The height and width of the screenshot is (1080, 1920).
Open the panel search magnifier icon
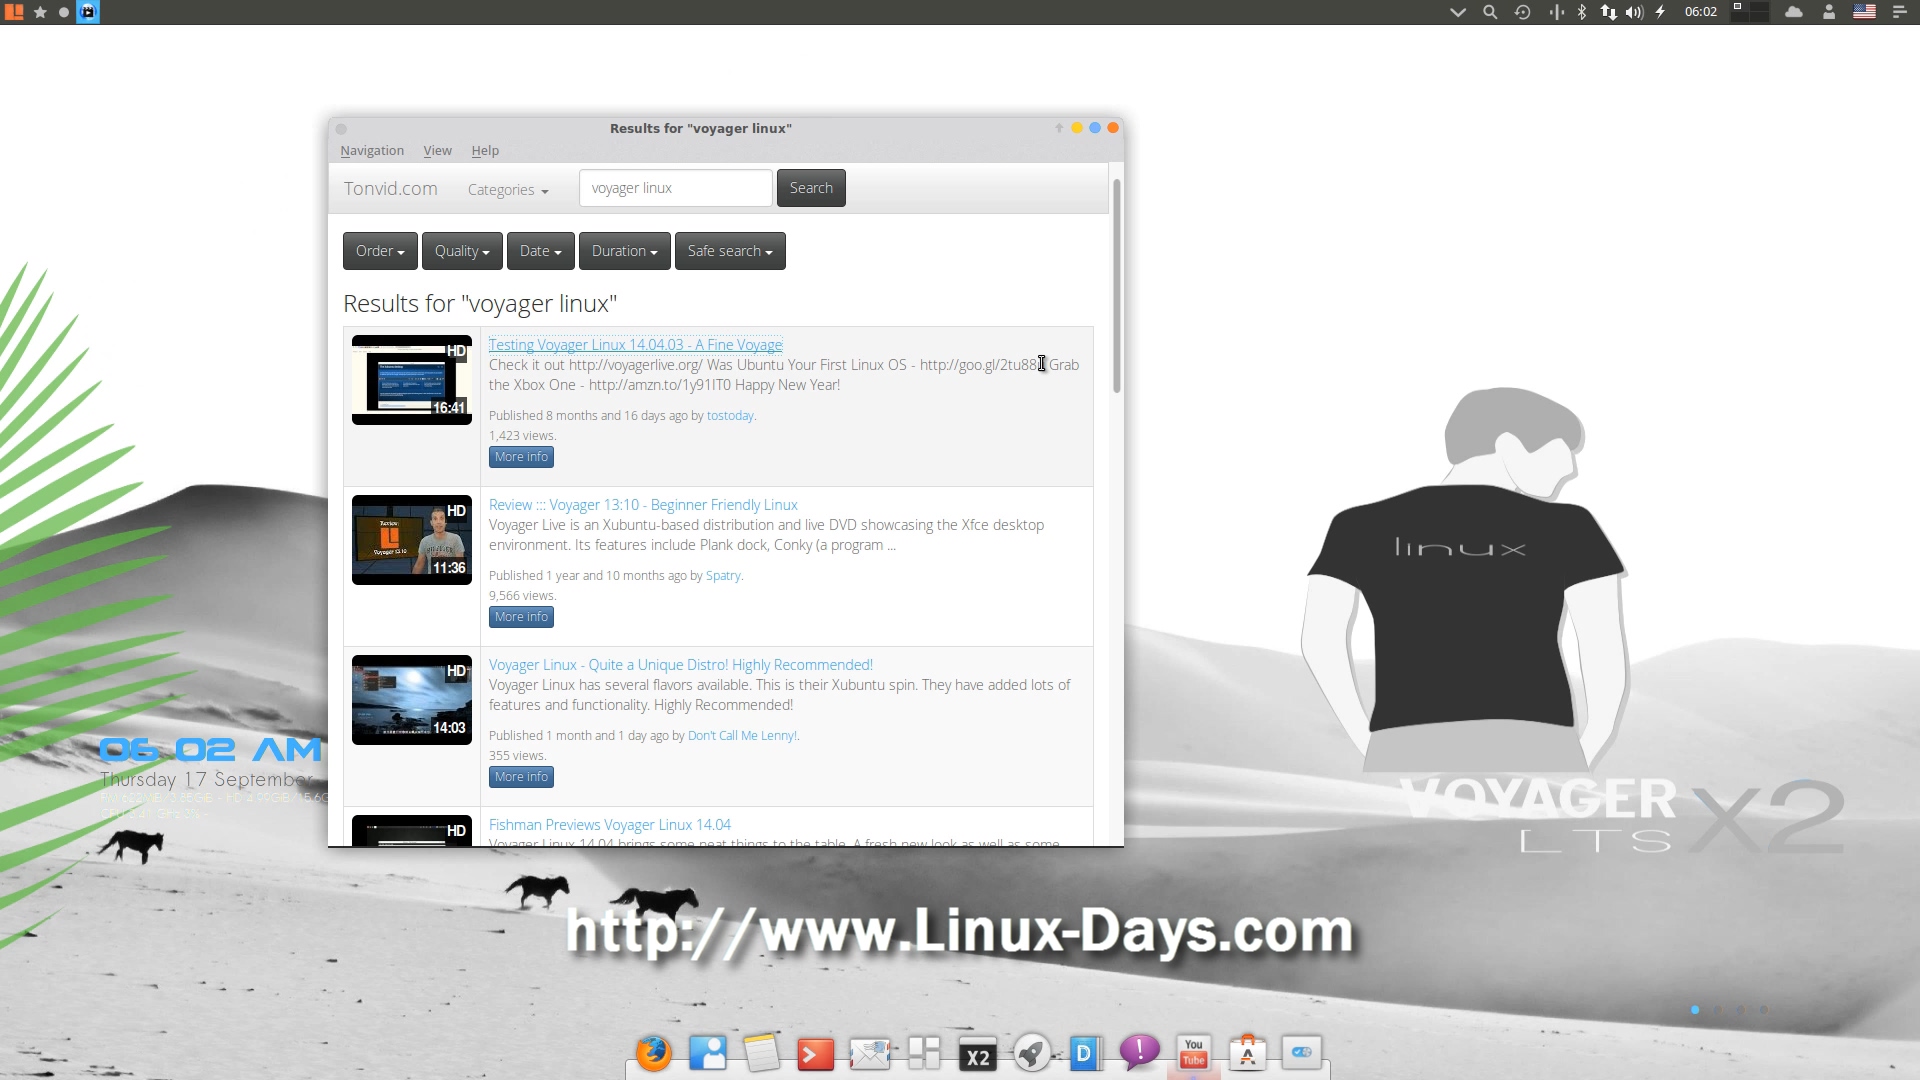(x=1490, y=12)
